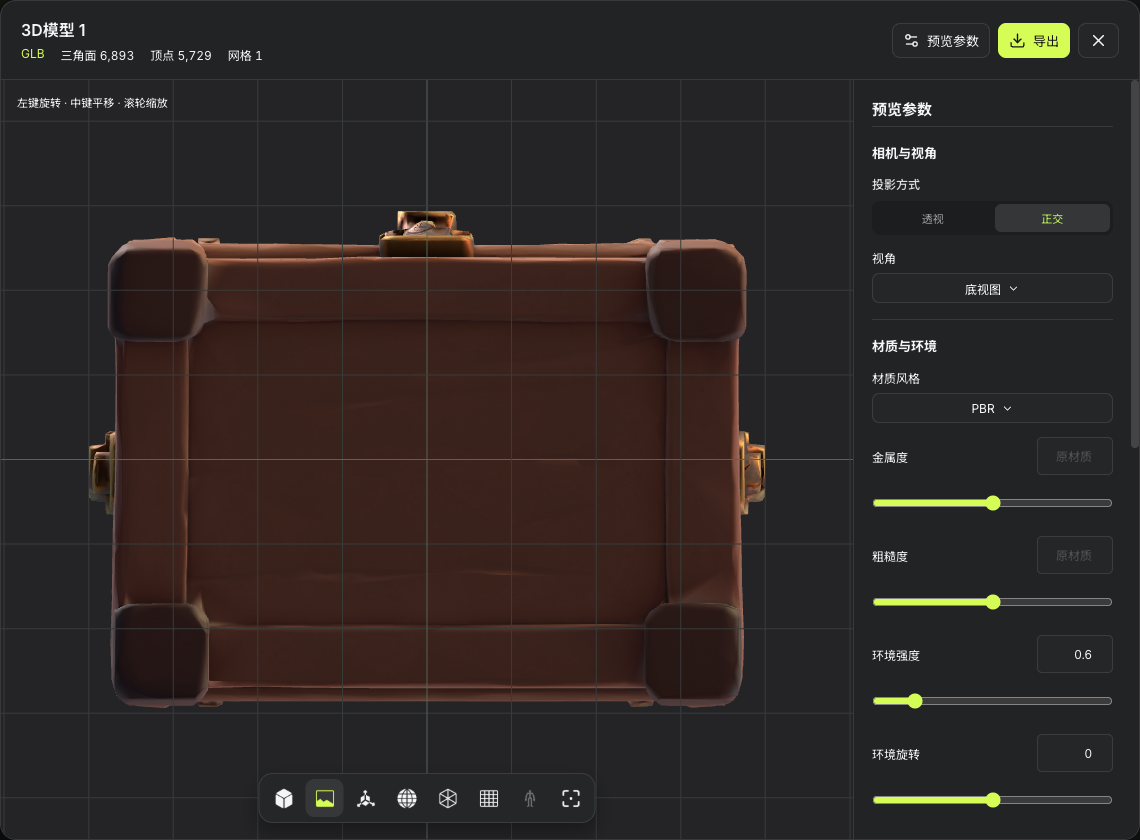Click the focus frame recenter icon

(x=571, y=799)
